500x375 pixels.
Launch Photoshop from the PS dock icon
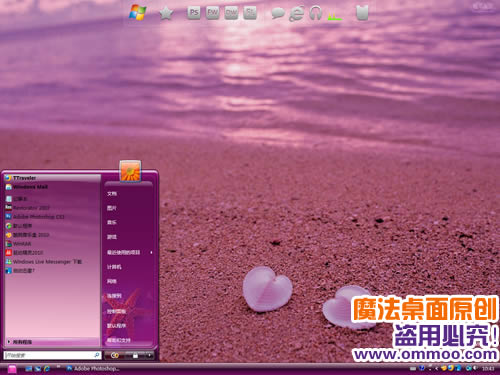pyautogui.click(x=194, y=13)
